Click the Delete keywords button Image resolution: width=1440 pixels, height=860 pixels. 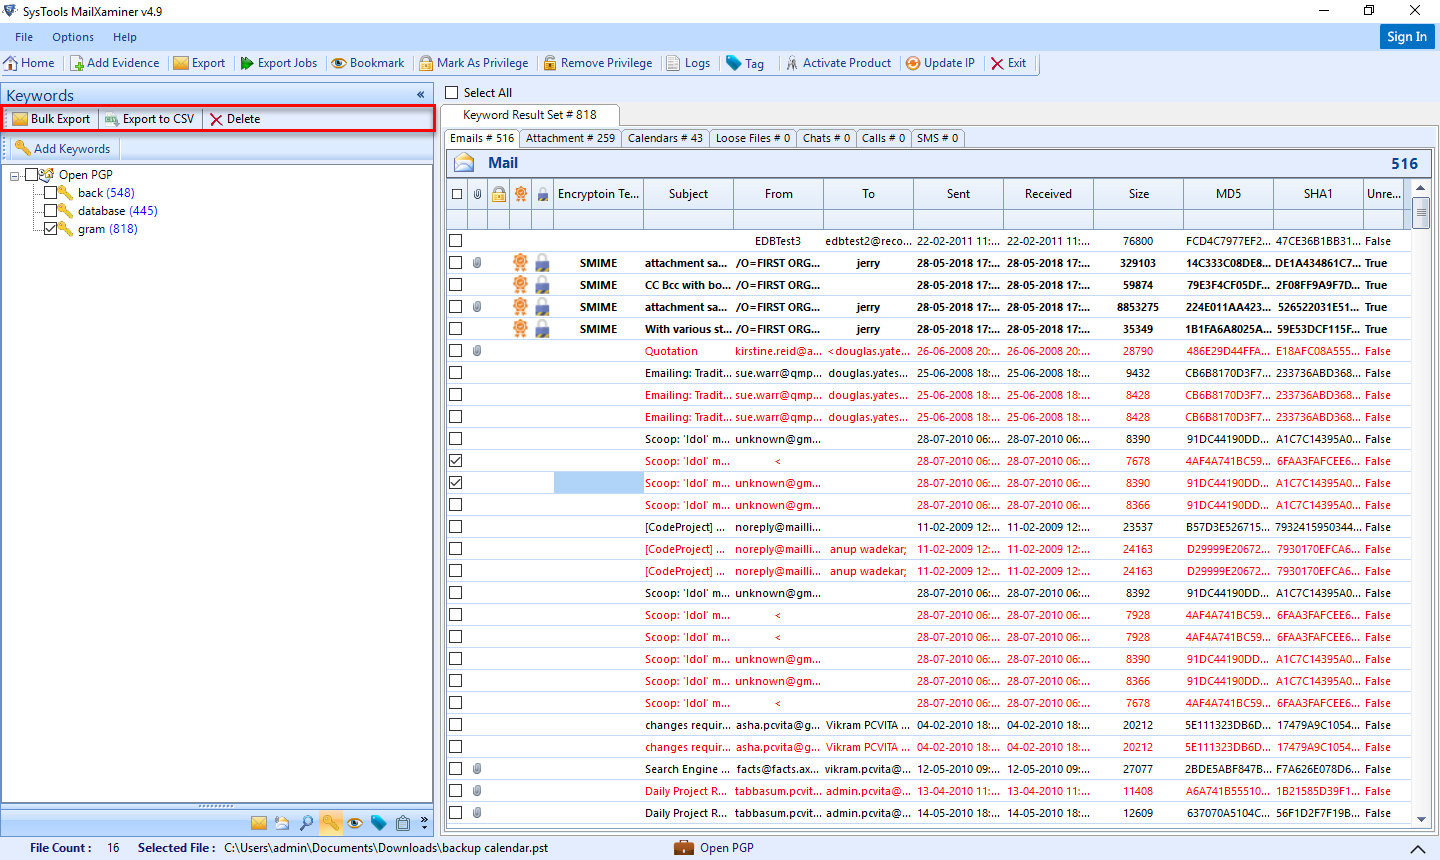coord(235,119)
